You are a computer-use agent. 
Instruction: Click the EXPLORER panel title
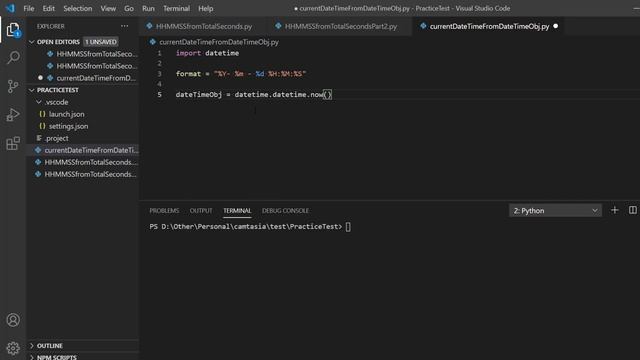point(51,26)
